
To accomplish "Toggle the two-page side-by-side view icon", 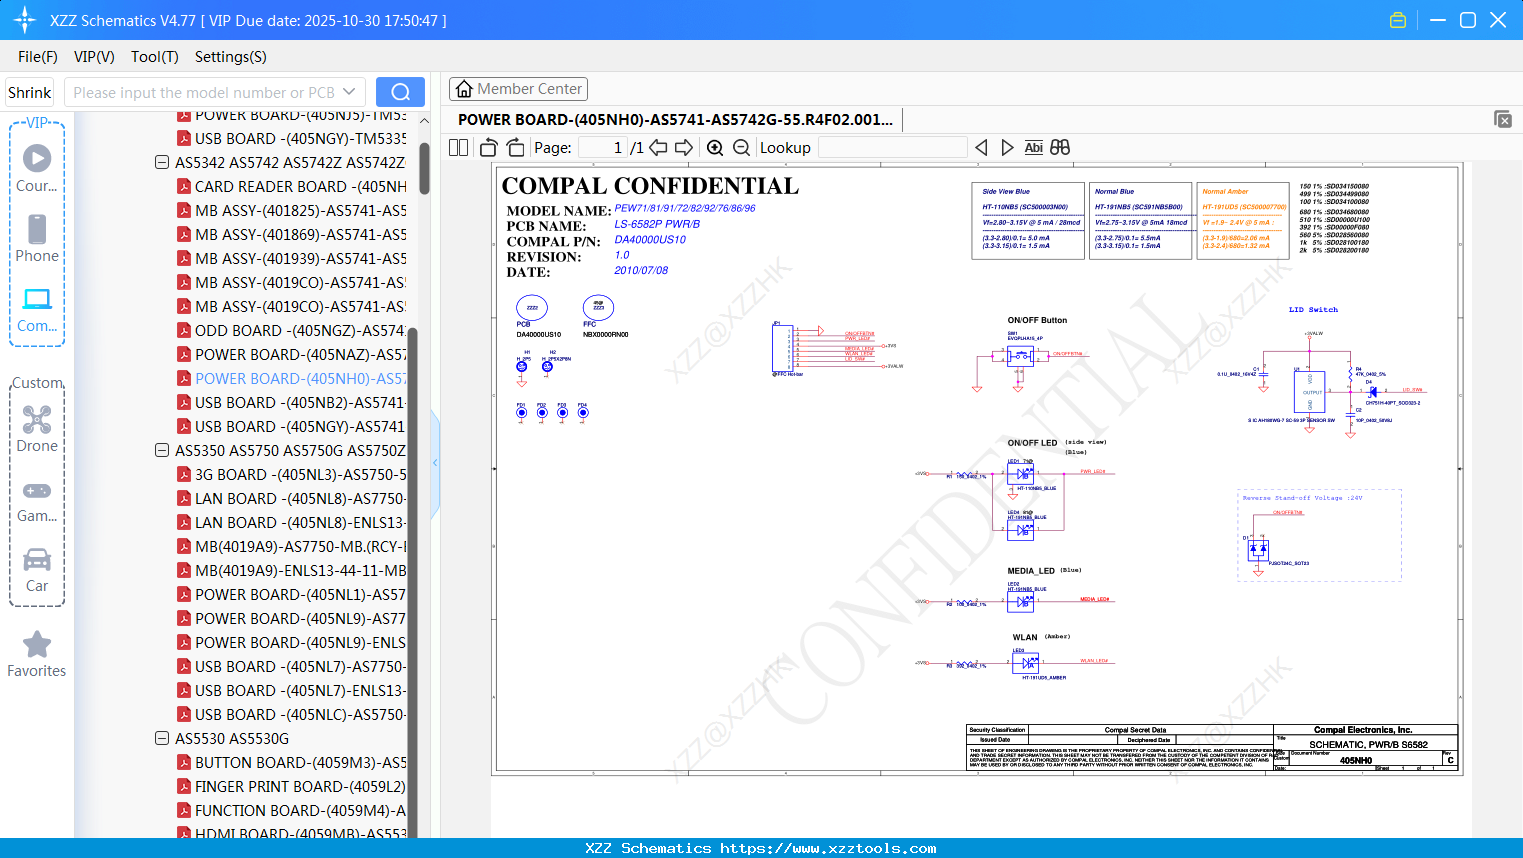I will (x=459, y=147).
